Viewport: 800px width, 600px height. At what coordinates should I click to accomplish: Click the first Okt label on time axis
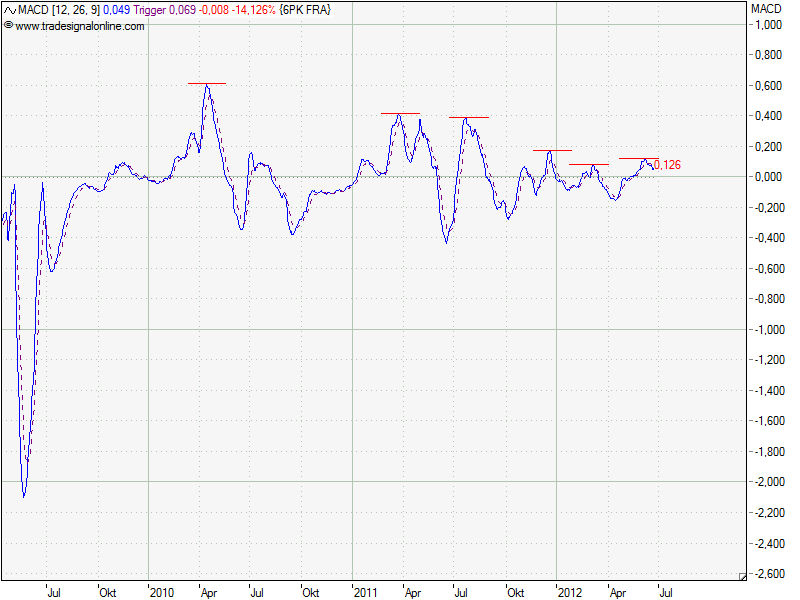(108, 593)
